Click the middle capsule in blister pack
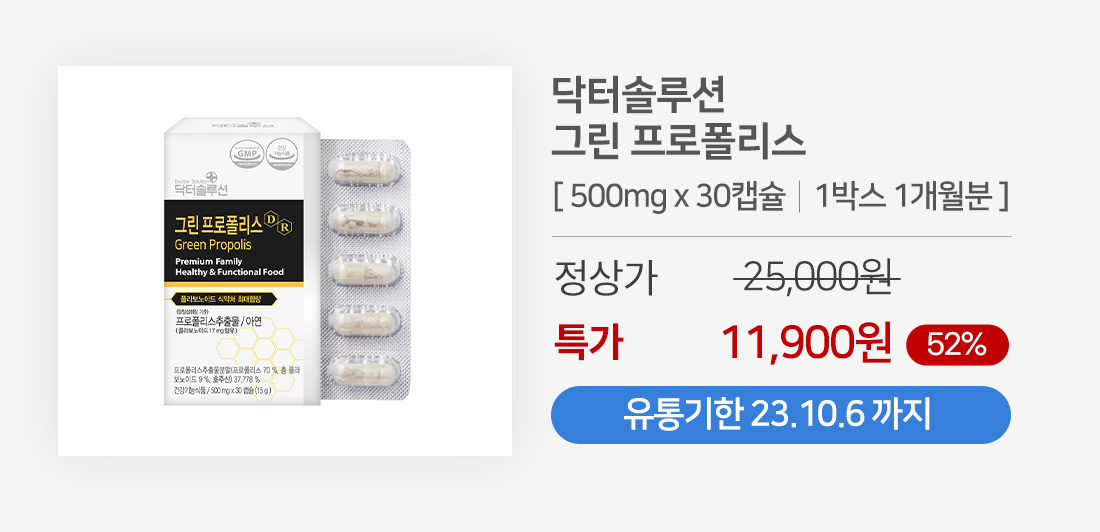This screenshot has height=532, width=1100. [x=365, y=271]
